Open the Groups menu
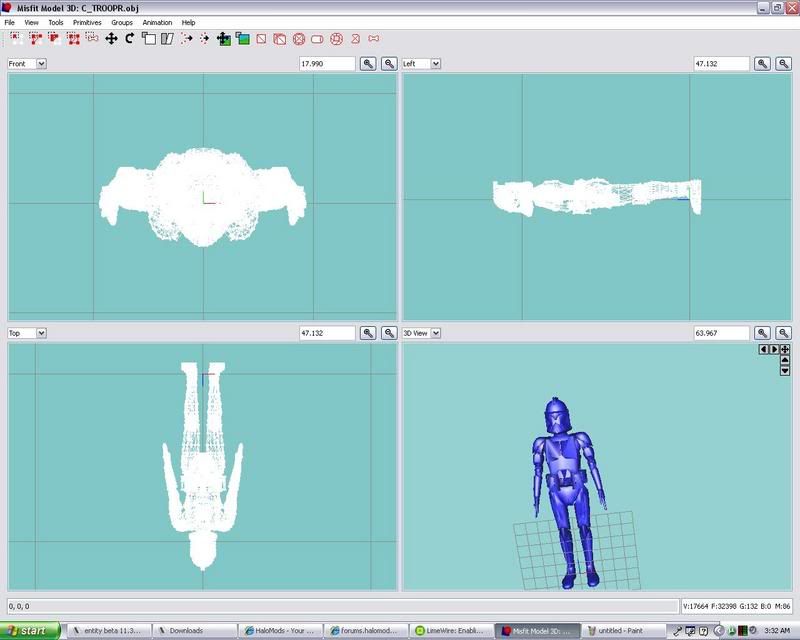The width and height of the screenshot is (800, 640). click(x=122, y=22)
